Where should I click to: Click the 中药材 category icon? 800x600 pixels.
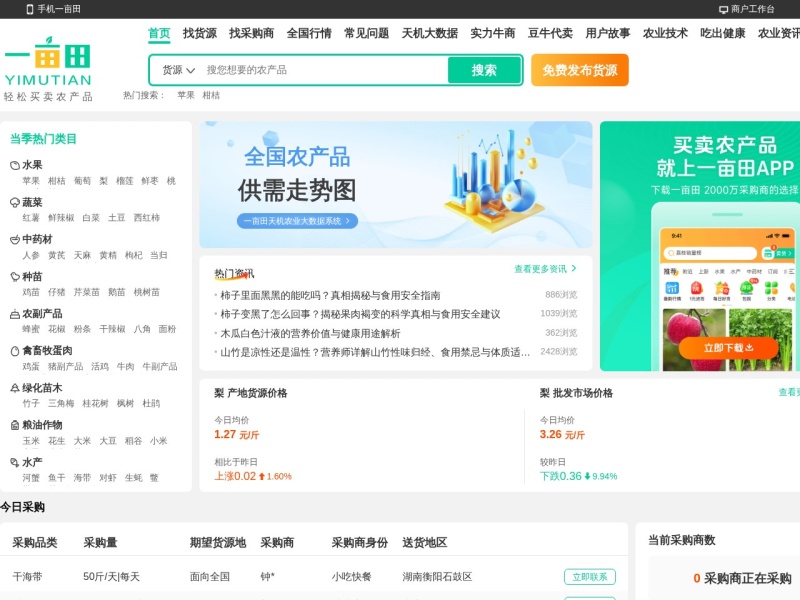pyautogui.click(x=15, y=240)
